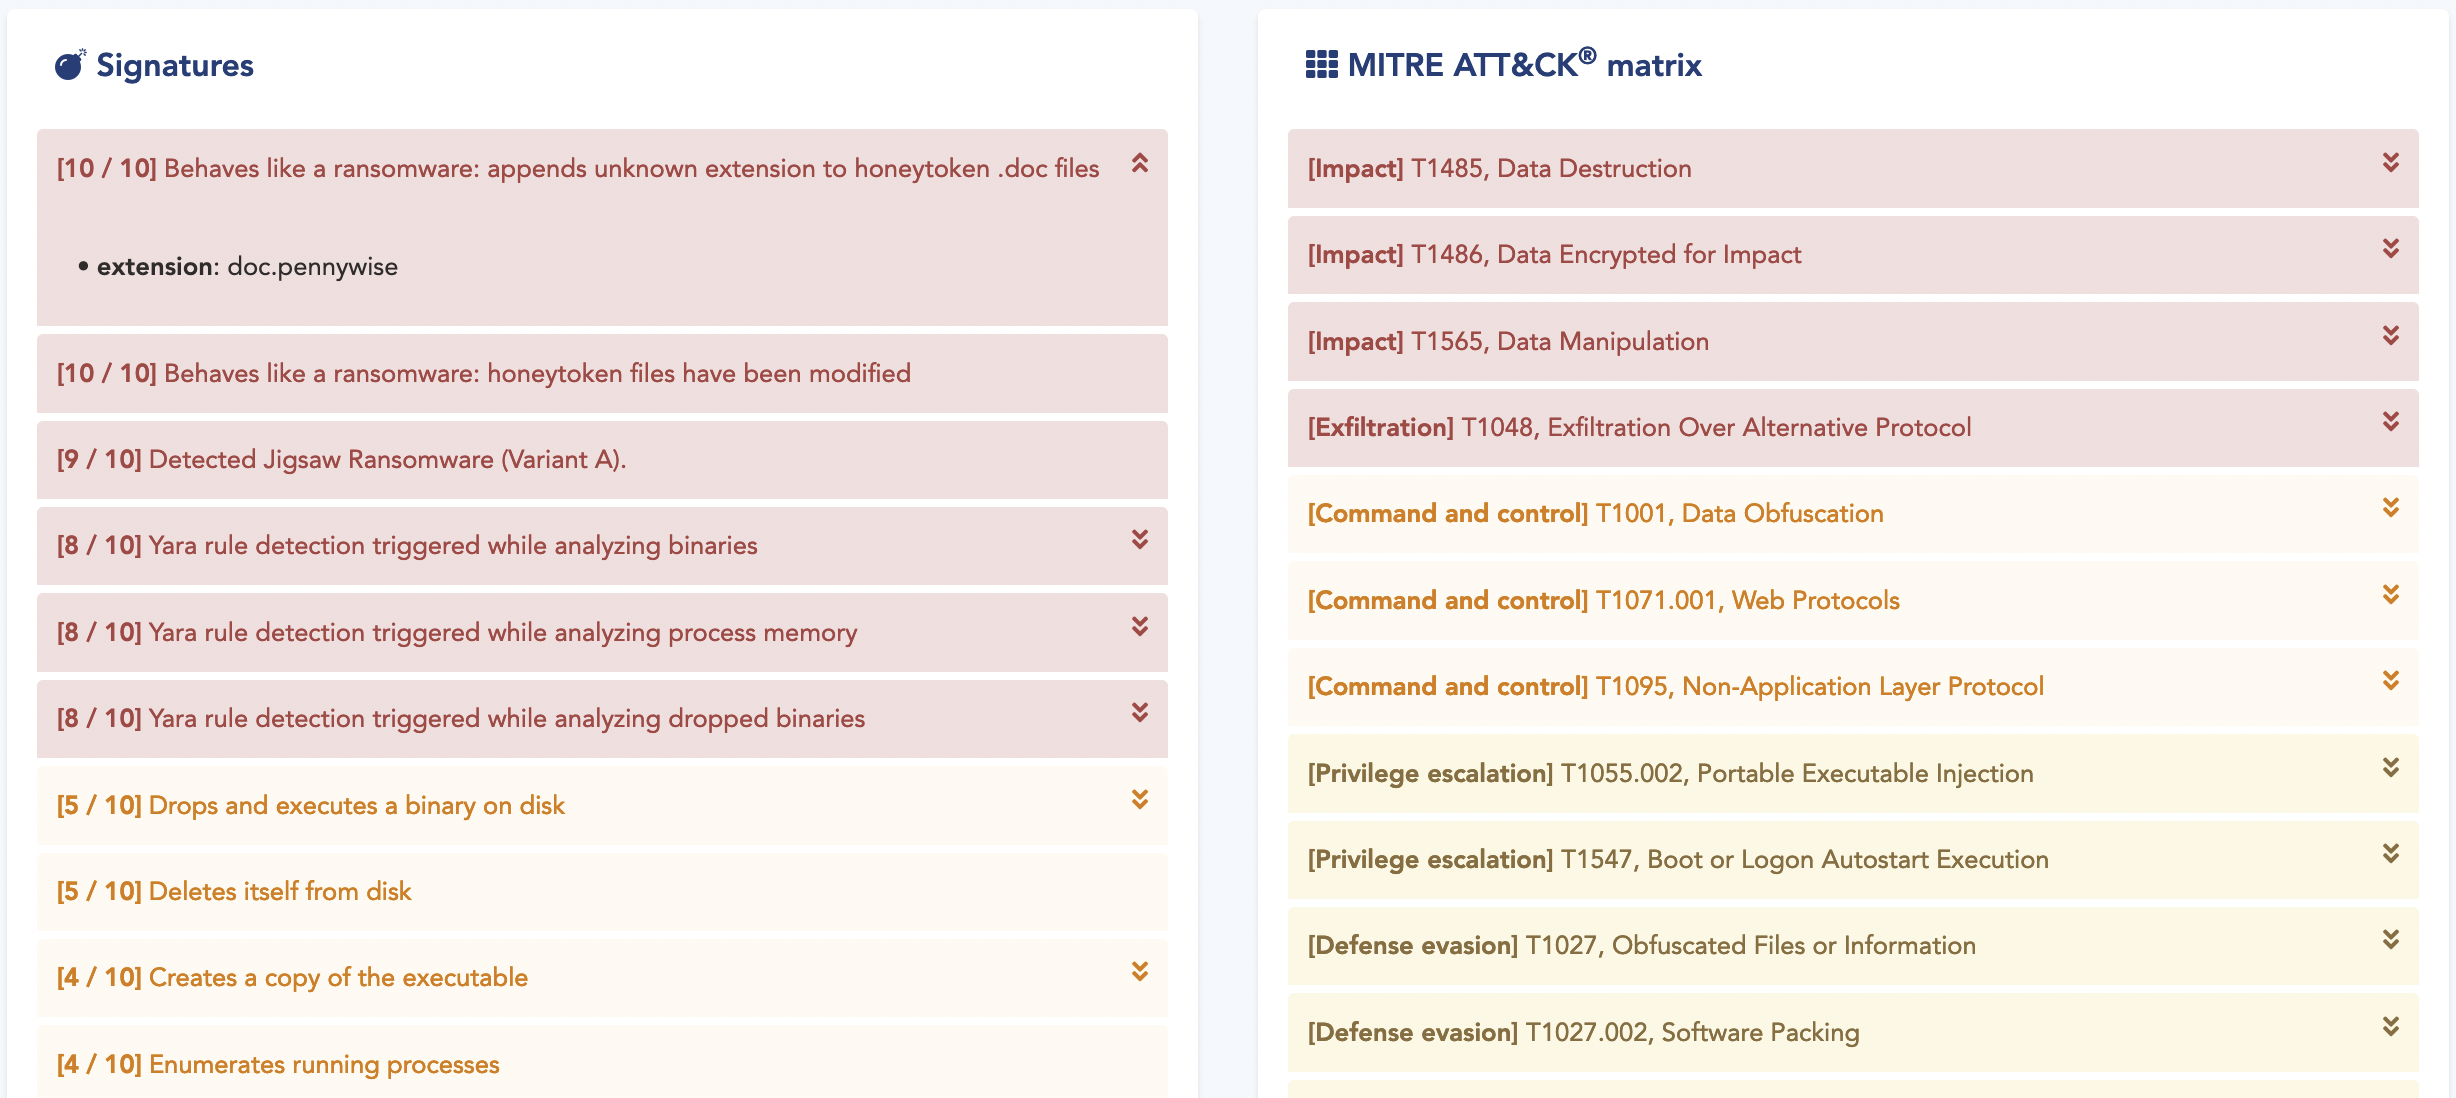Collapse the honeytoken .doc files signature chevron
Image resolution: width=2456 pixels, height=1098 pixels.
tap(1139, 163)
